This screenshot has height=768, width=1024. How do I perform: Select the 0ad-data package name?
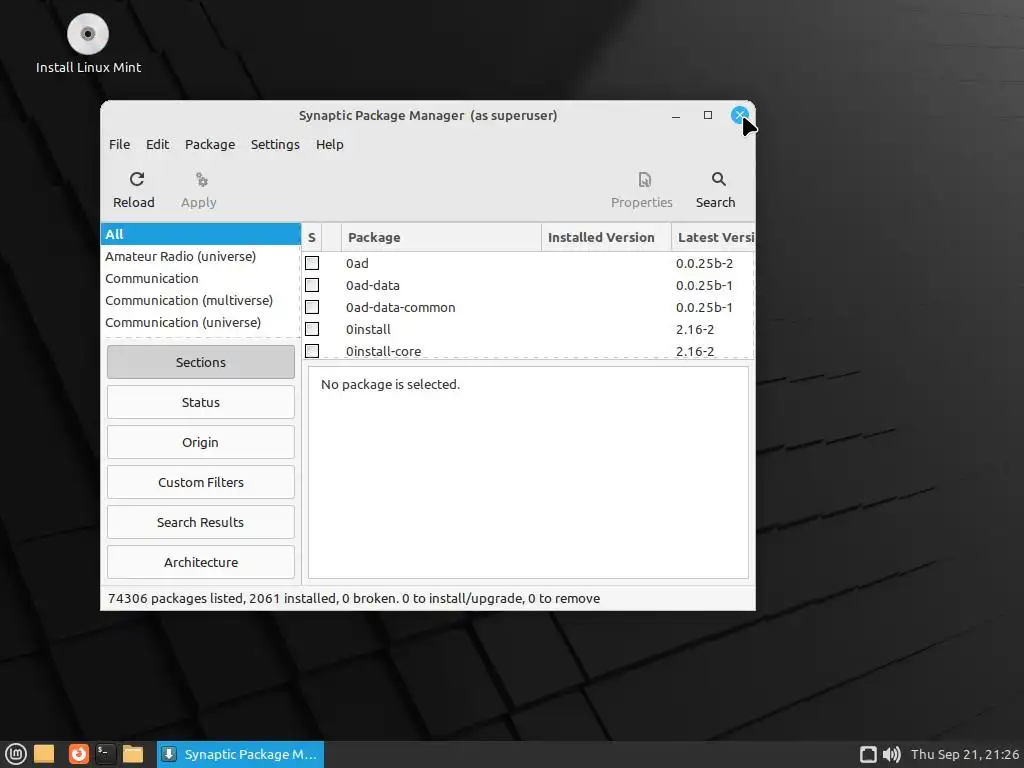tap(372, 285)
